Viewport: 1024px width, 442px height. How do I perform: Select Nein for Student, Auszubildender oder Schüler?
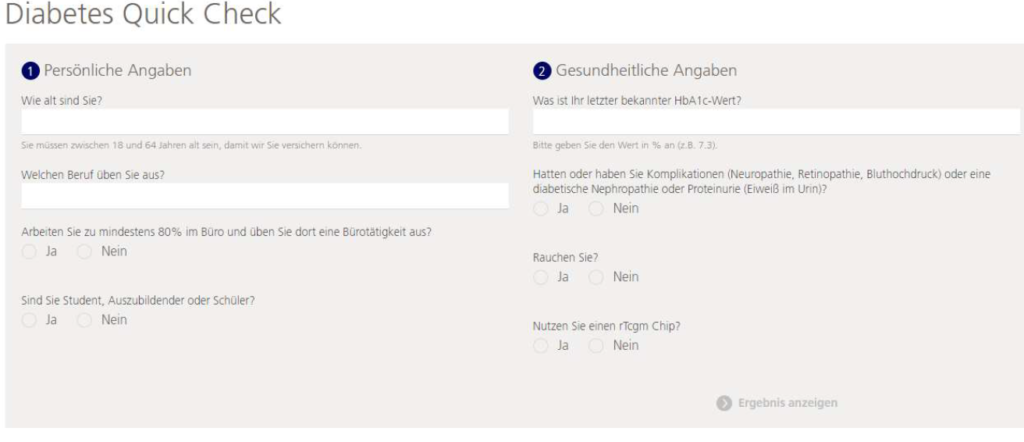coord(84,321)
